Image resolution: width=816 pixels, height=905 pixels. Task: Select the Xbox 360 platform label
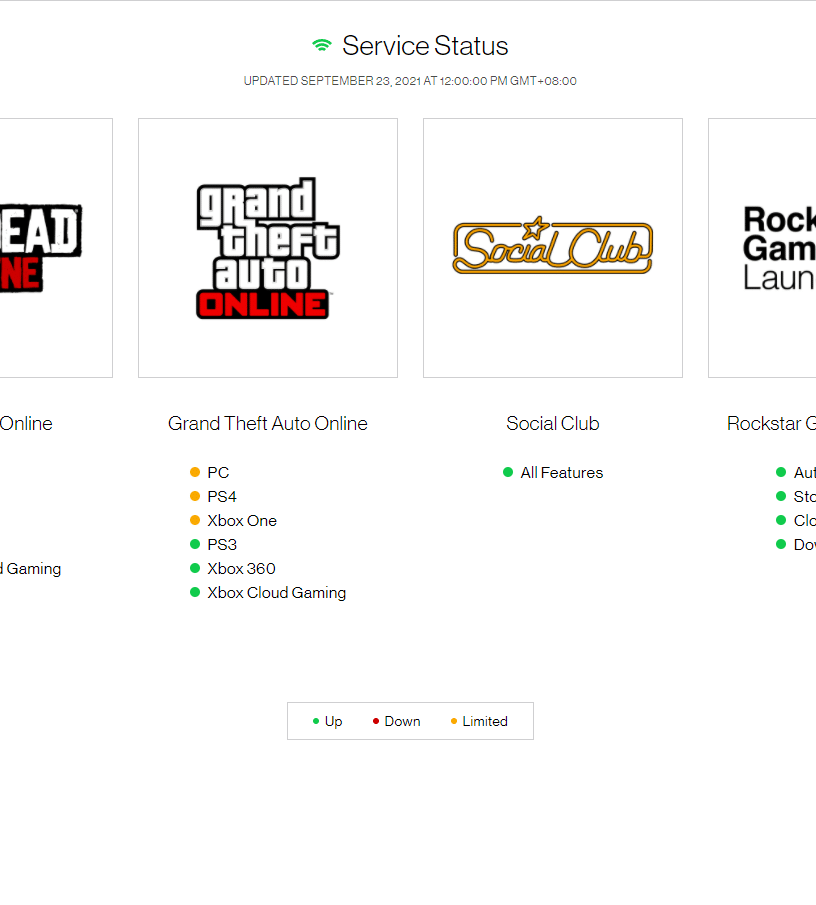tap(242, 569)
